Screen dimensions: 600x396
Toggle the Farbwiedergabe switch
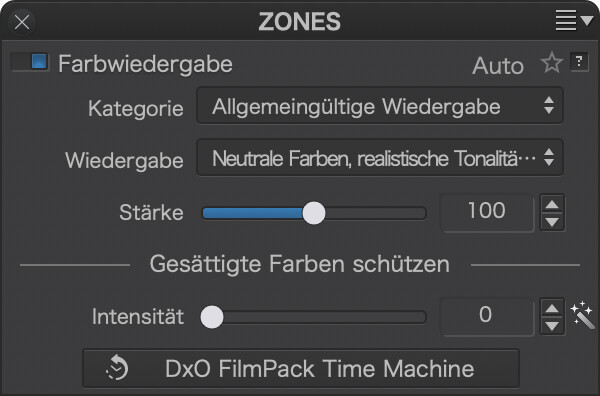point(30,62)
